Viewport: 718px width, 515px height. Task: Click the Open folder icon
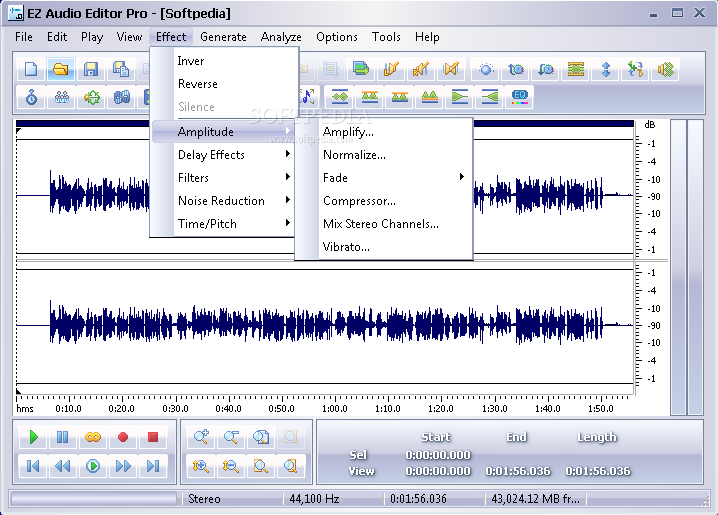tap(60, 70)
